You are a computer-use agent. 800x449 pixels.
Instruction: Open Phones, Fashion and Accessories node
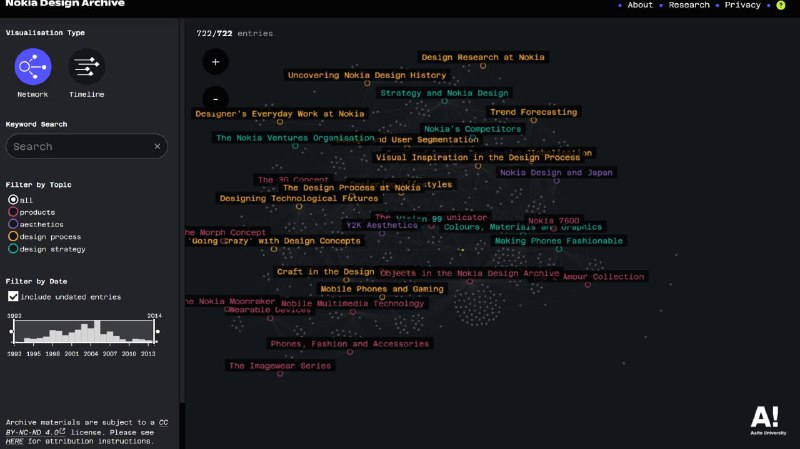[349, 344]
